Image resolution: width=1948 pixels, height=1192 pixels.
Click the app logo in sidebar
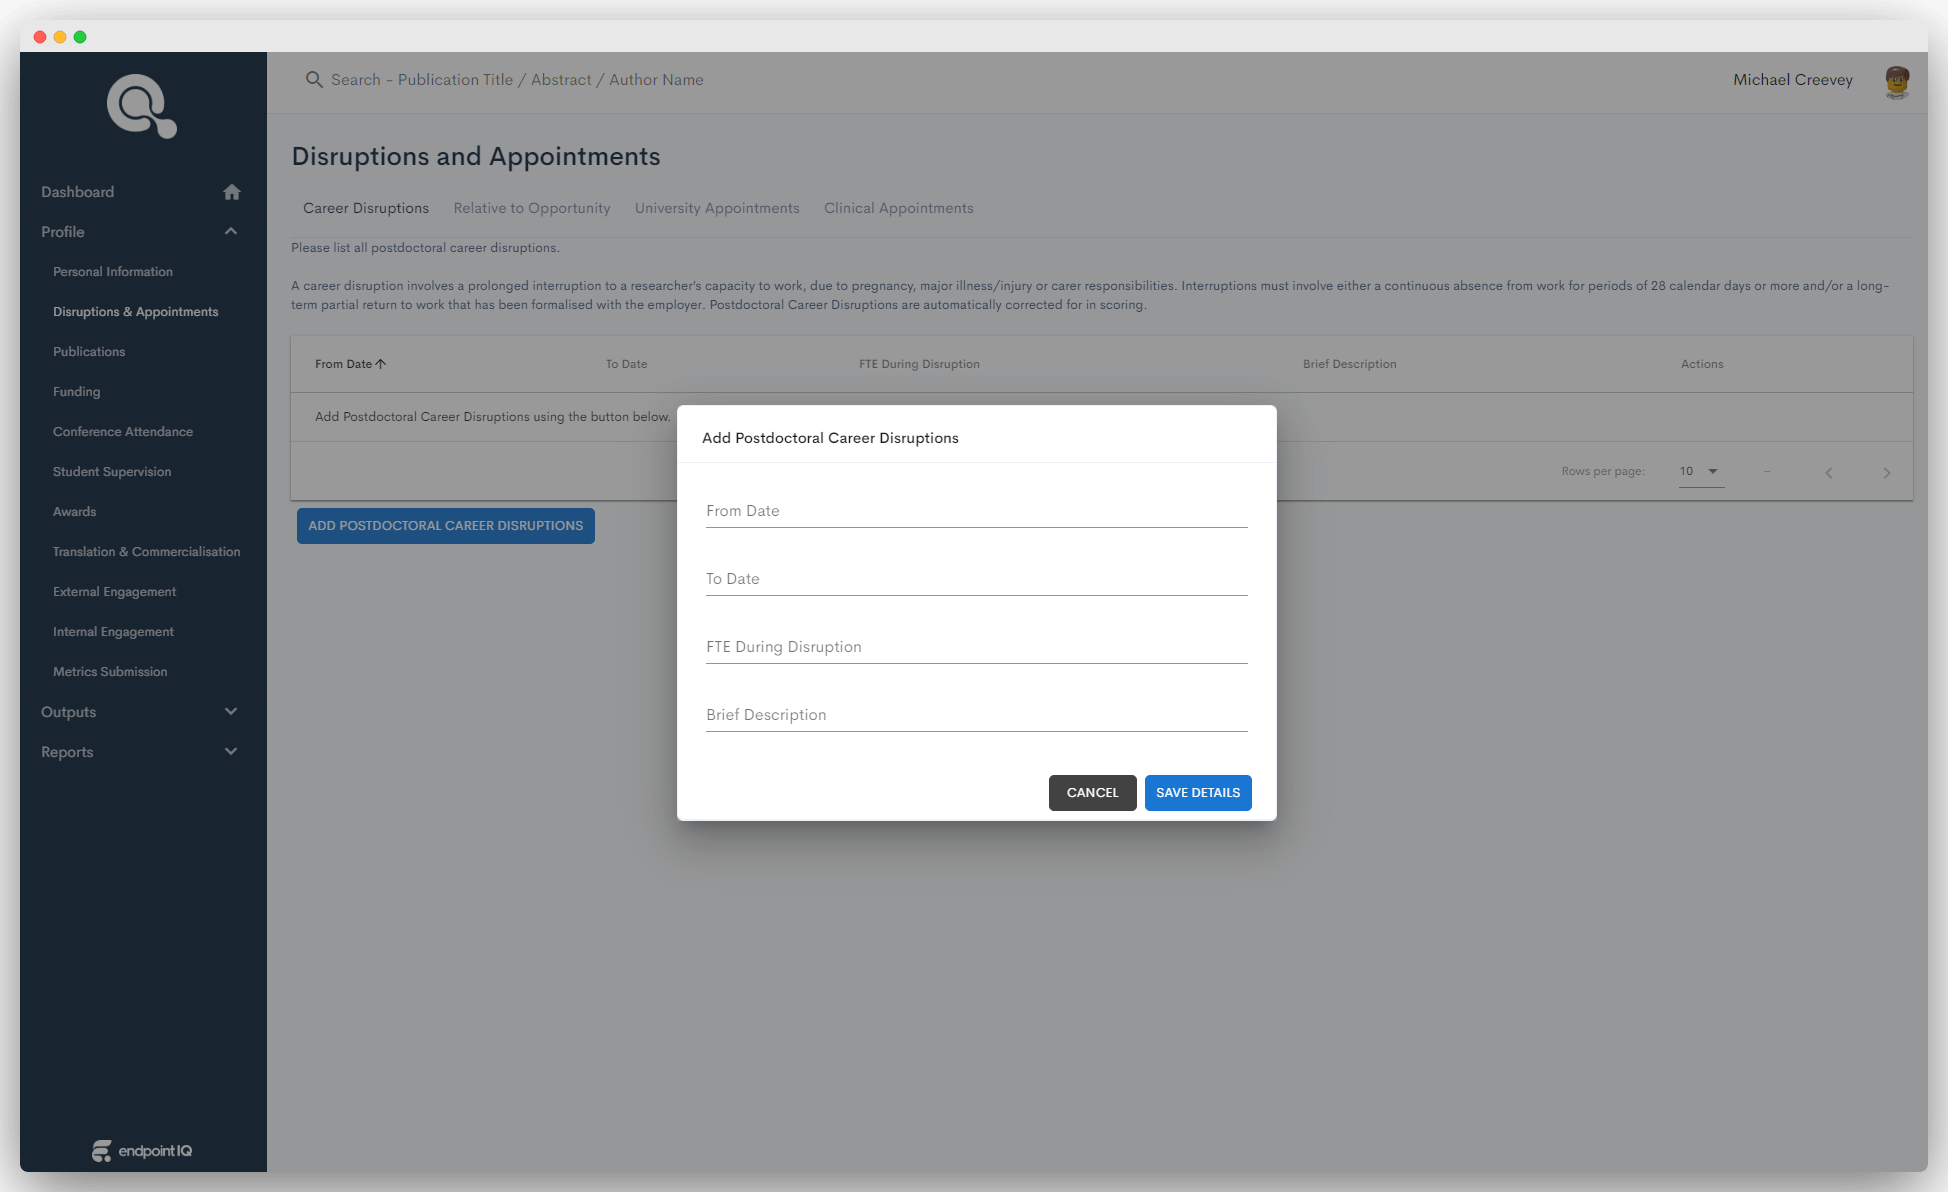(x=142, y=106)
